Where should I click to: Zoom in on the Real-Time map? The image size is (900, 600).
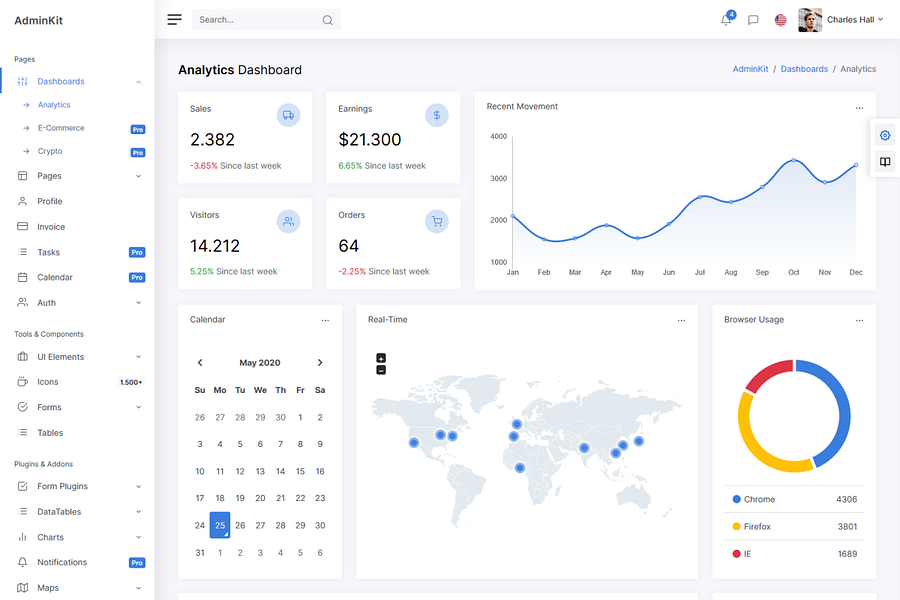(x=381, y=358)
